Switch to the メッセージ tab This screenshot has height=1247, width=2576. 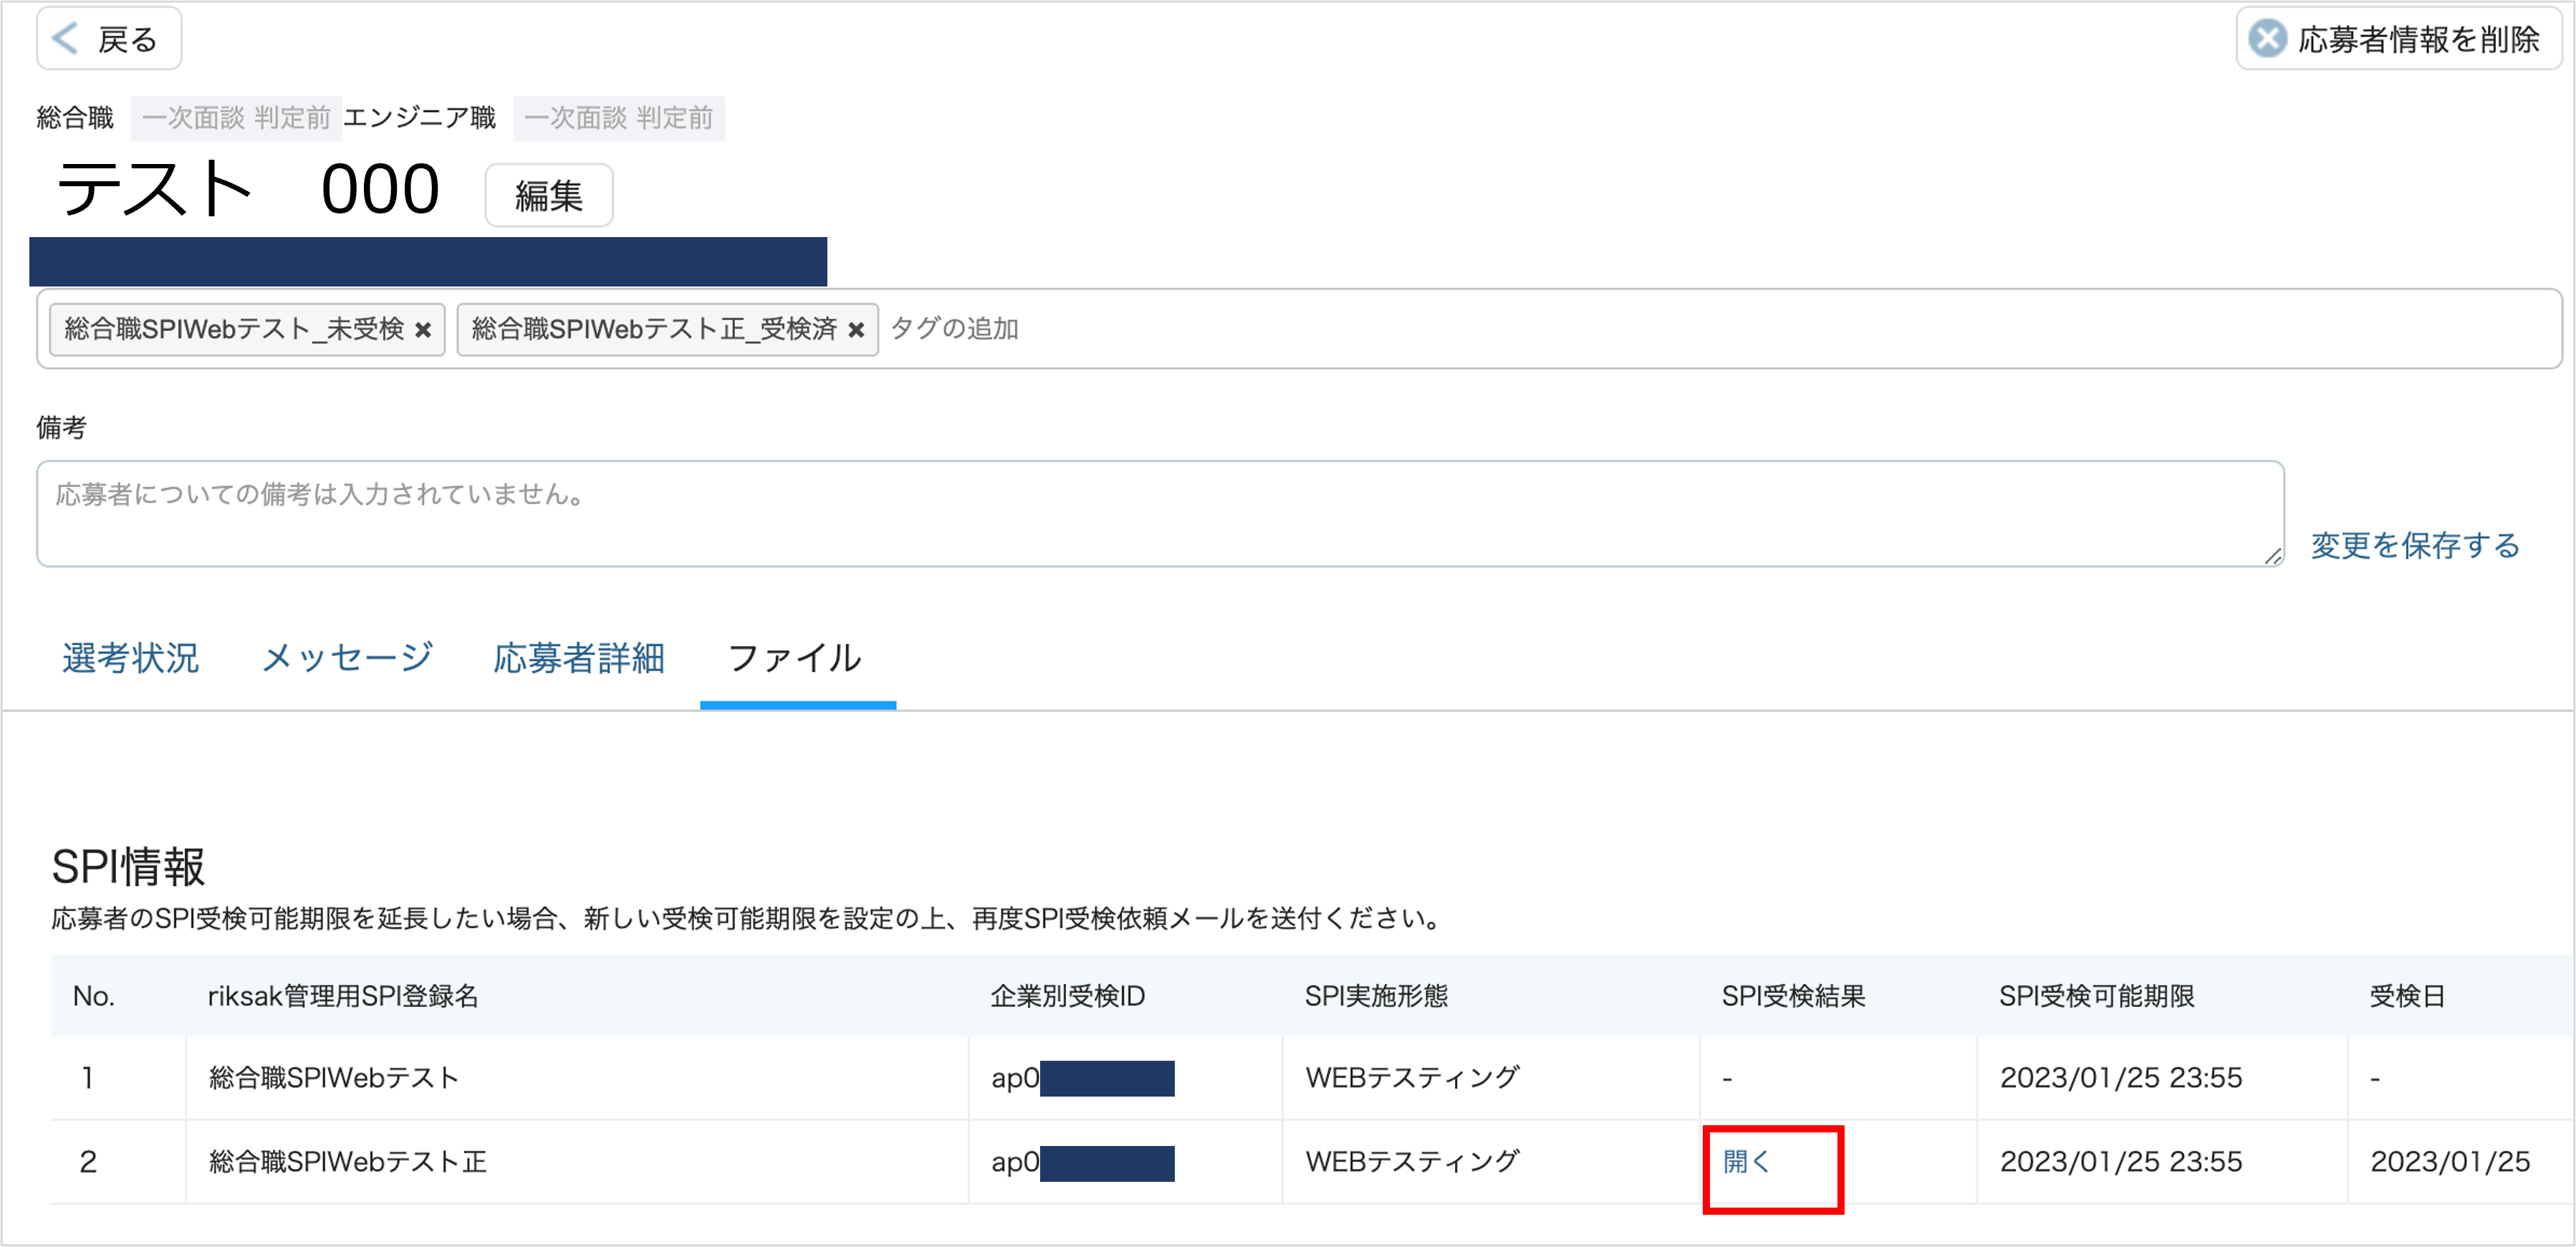(347, 658)
